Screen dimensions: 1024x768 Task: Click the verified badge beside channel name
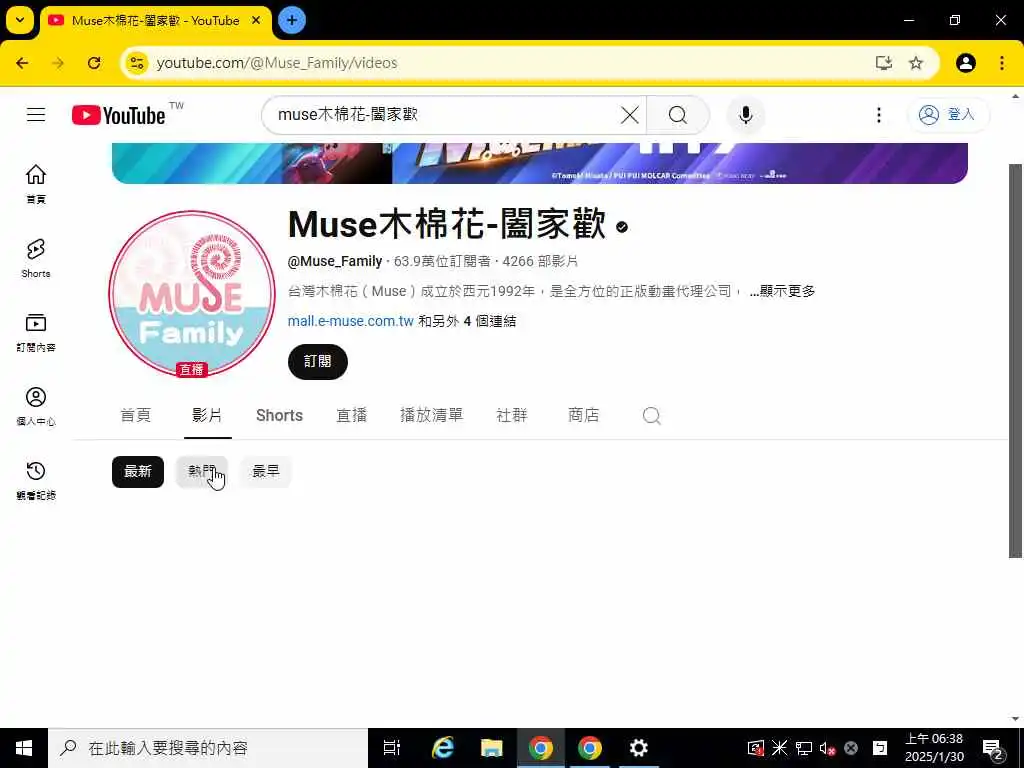622,227
